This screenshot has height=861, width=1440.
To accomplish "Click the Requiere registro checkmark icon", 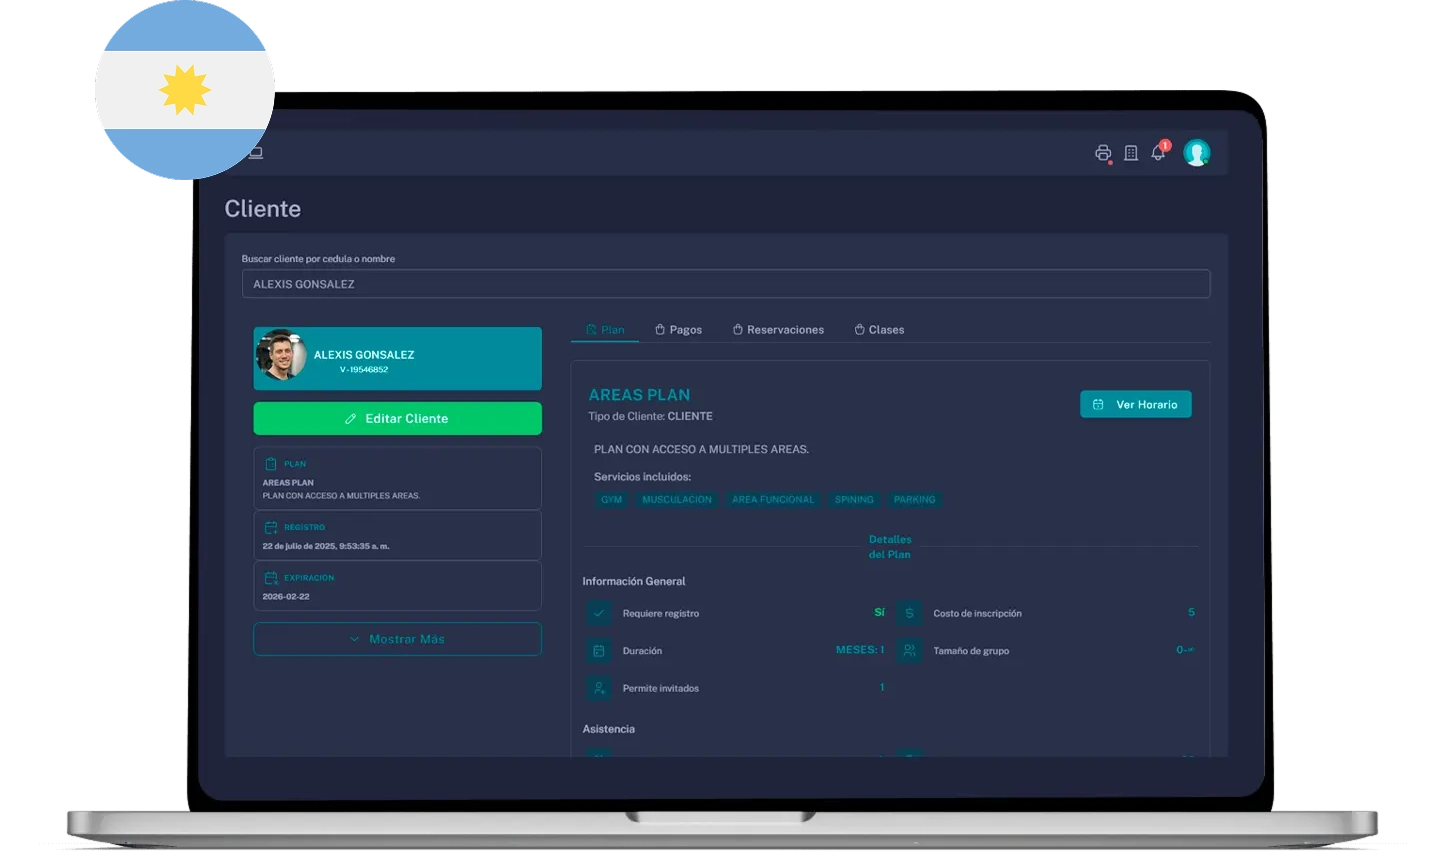I will tap(599, 613).
